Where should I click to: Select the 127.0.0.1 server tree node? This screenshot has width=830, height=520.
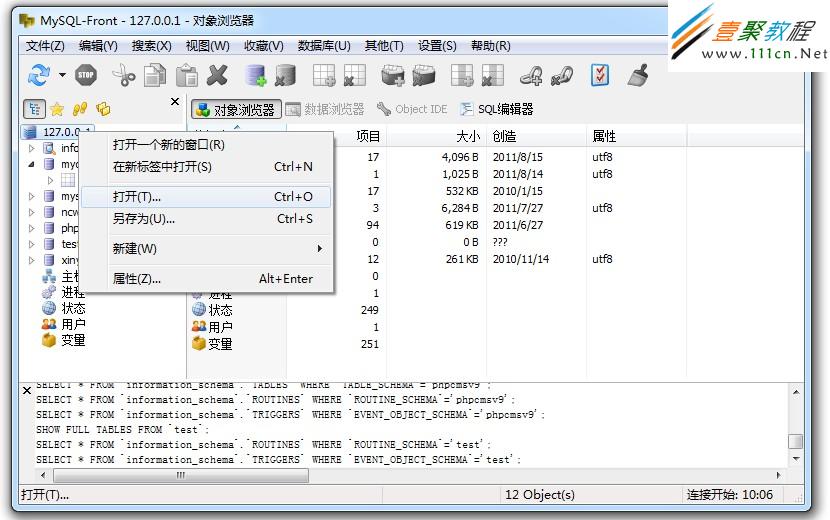pyautogui.click(x=58, y=132)
